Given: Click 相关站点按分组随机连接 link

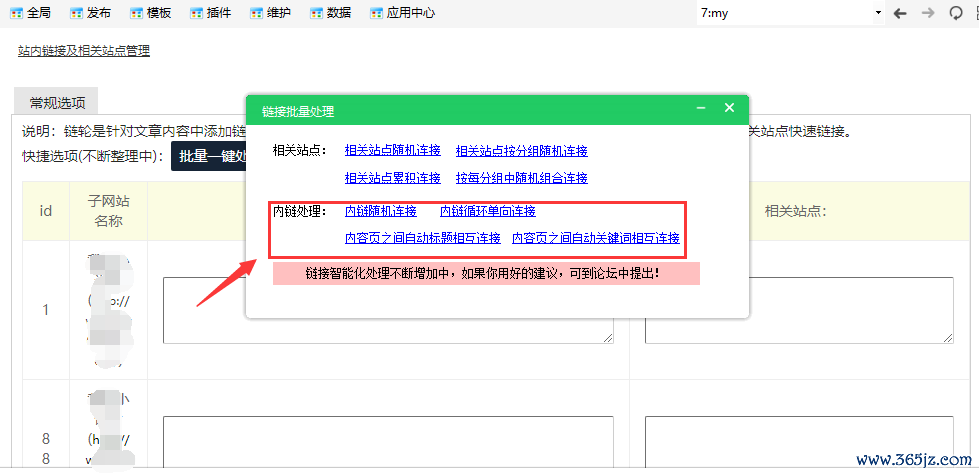Looking at the screenshot, I should click(521, 151).
